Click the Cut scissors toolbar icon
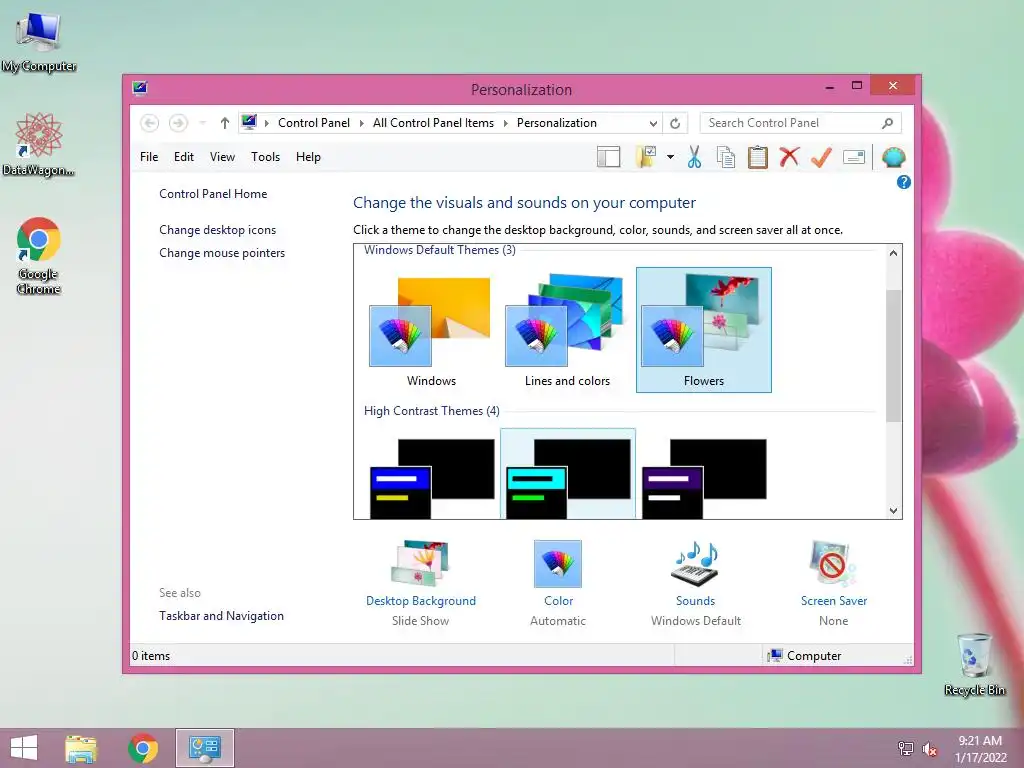 coord(694,157)
